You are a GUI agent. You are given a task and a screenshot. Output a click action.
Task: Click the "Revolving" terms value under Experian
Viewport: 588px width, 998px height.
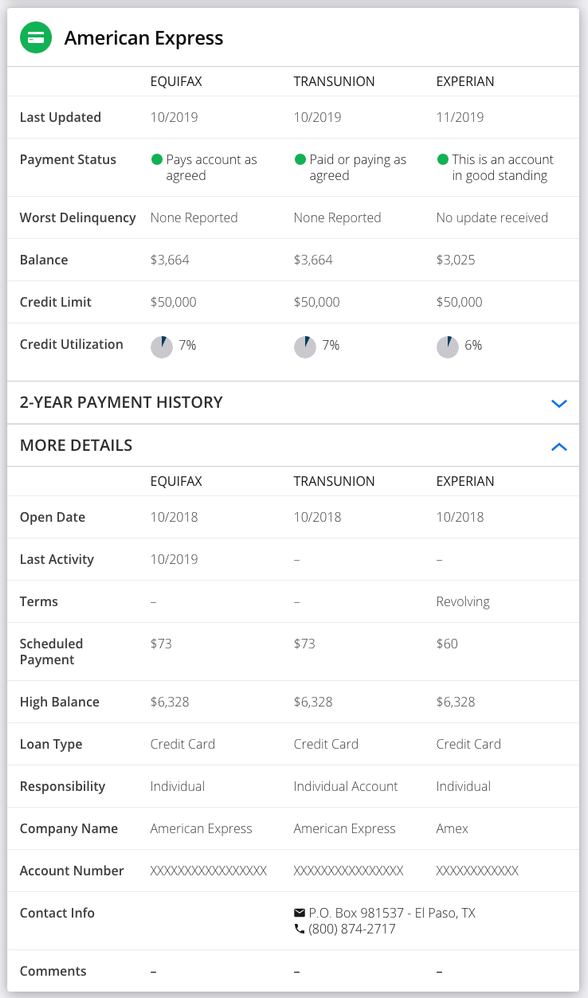coord(460,602)
